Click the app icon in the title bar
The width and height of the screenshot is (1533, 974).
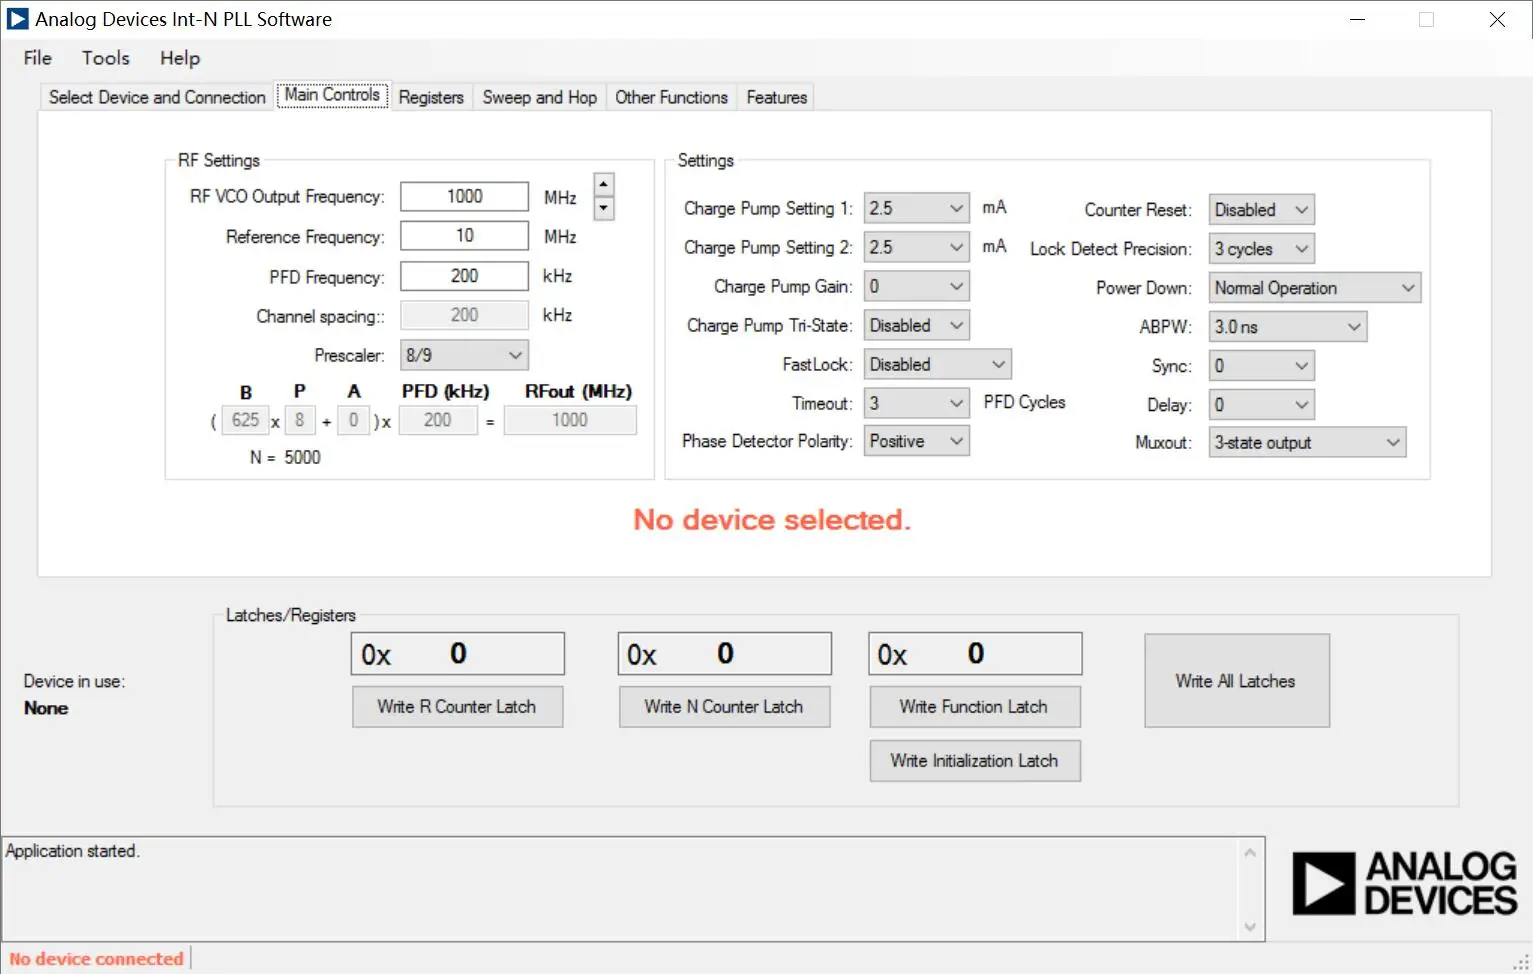[x=18, y=19]
